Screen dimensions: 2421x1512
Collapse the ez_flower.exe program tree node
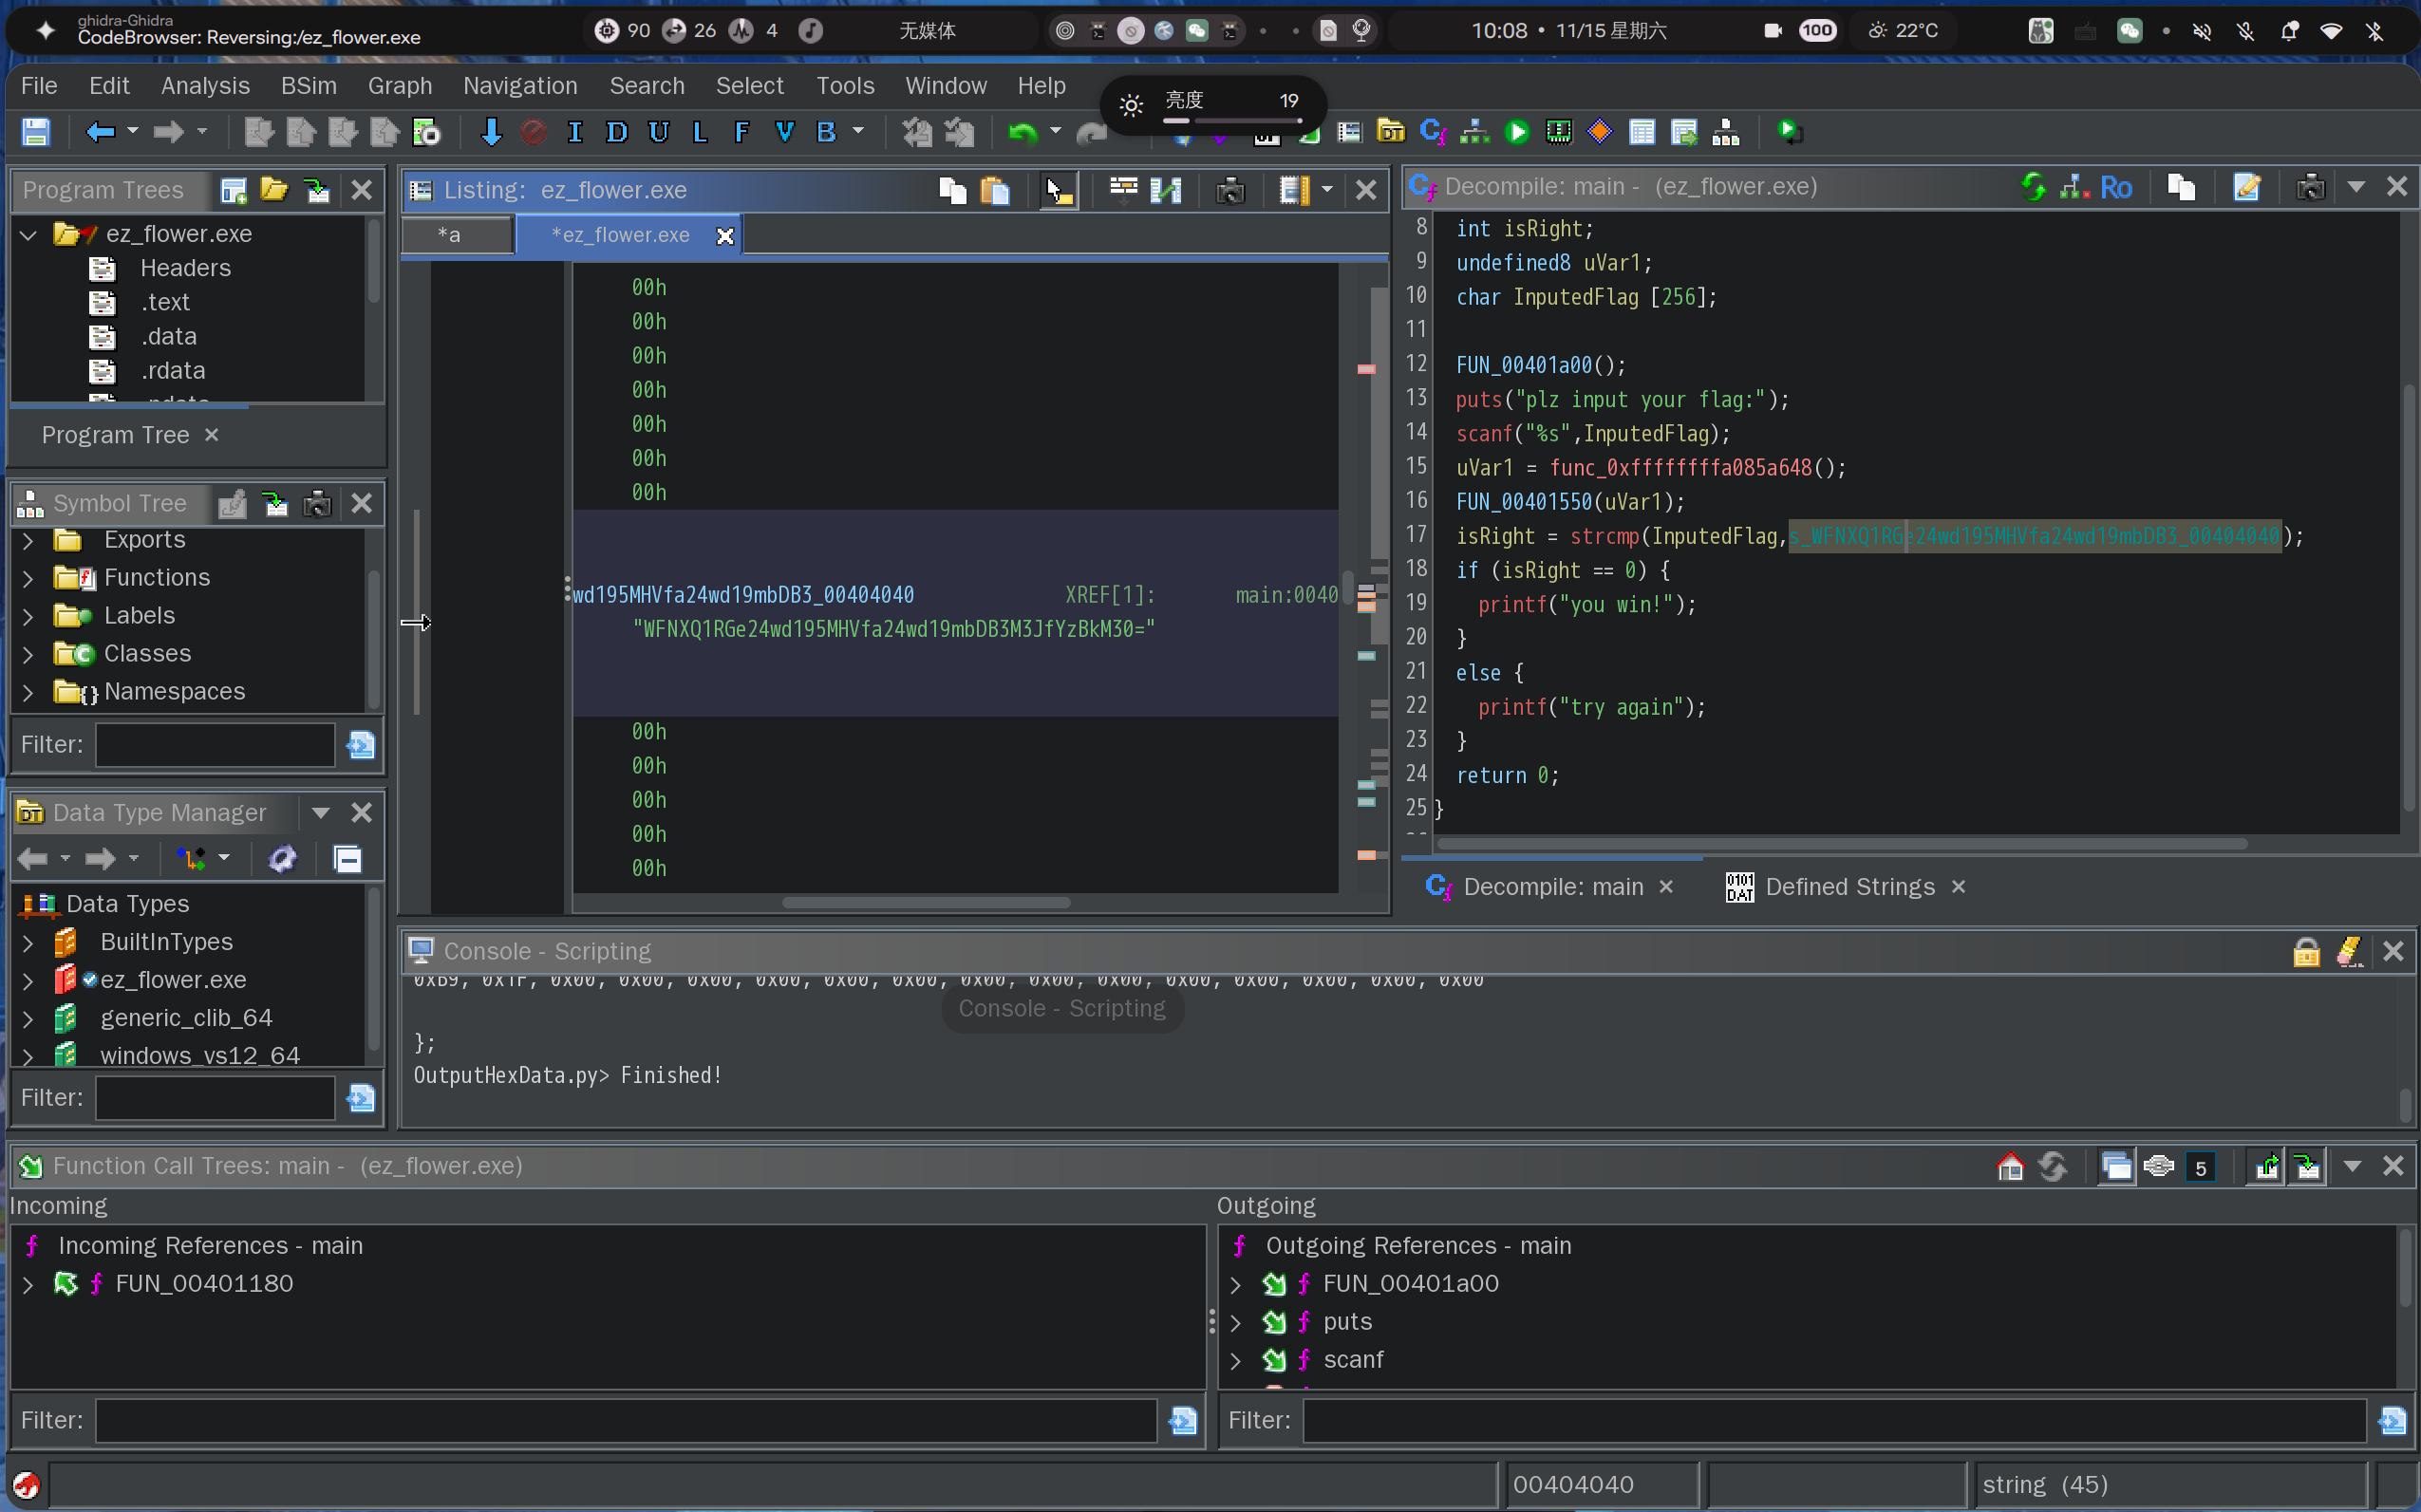pos(28,235)
